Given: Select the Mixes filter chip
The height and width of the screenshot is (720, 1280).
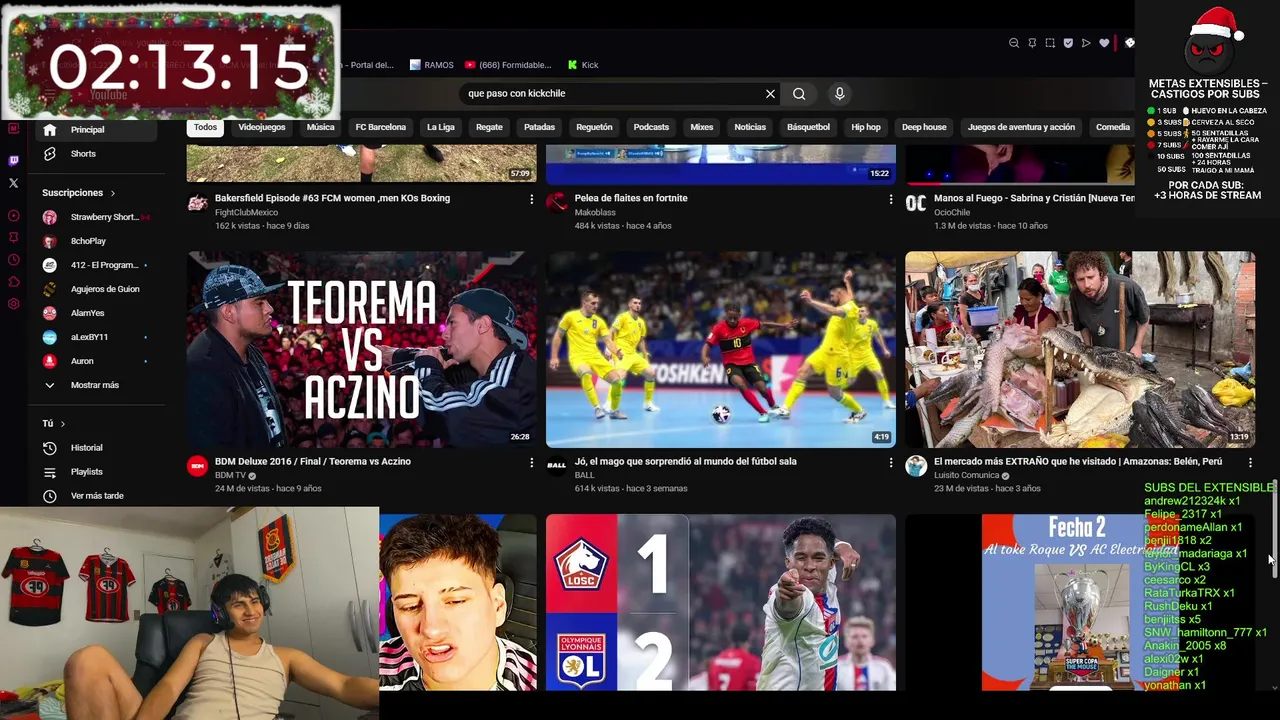Looking at the screenshot, I should coord(702,127).
